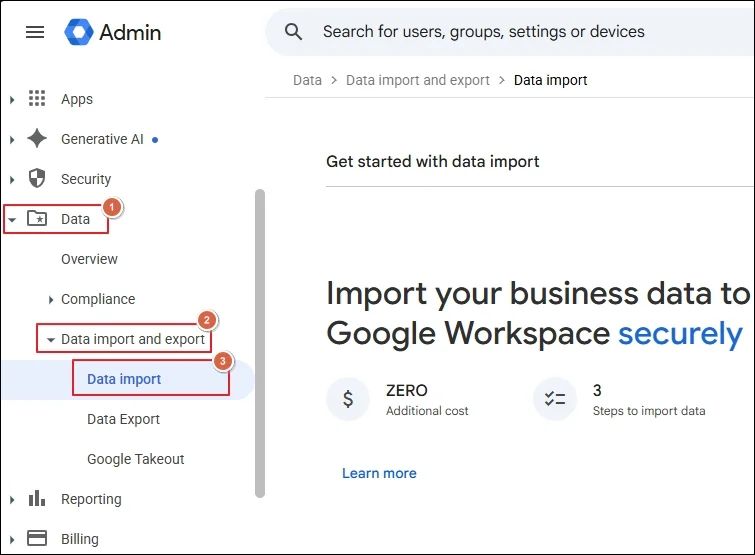Expand the Billing section arrow
Image resolution: width=755 pixels, height=555 pixels.
(x=12, y=540)
